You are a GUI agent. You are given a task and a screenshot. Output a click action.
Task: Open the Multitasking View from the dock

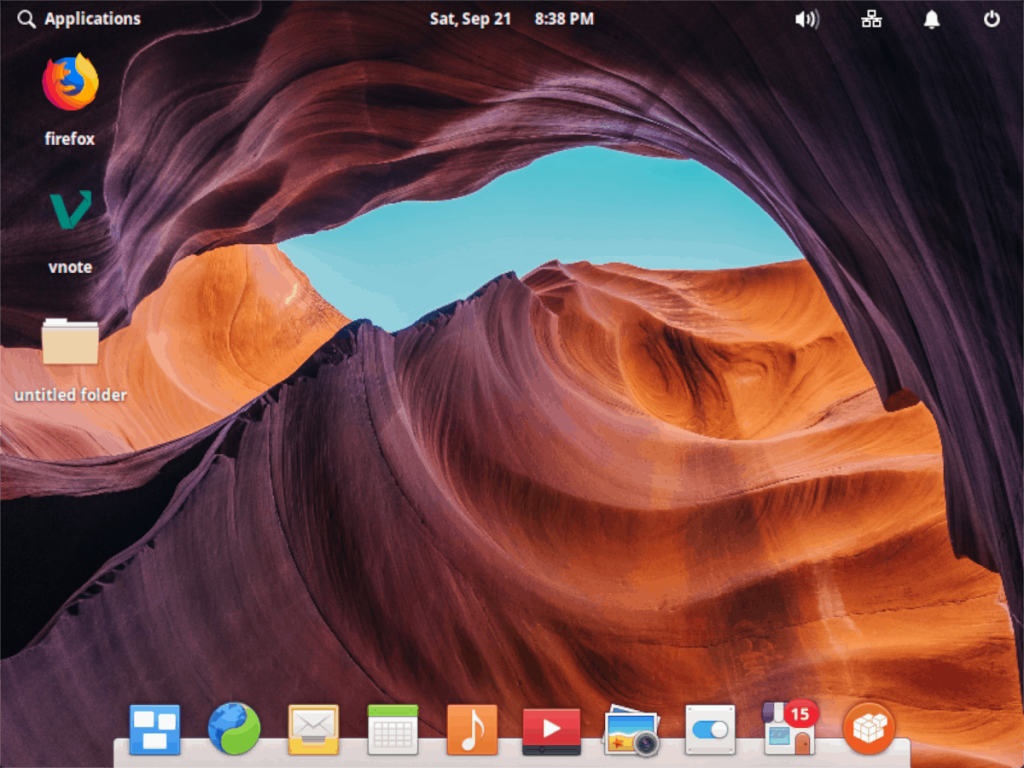pos(153,729)
